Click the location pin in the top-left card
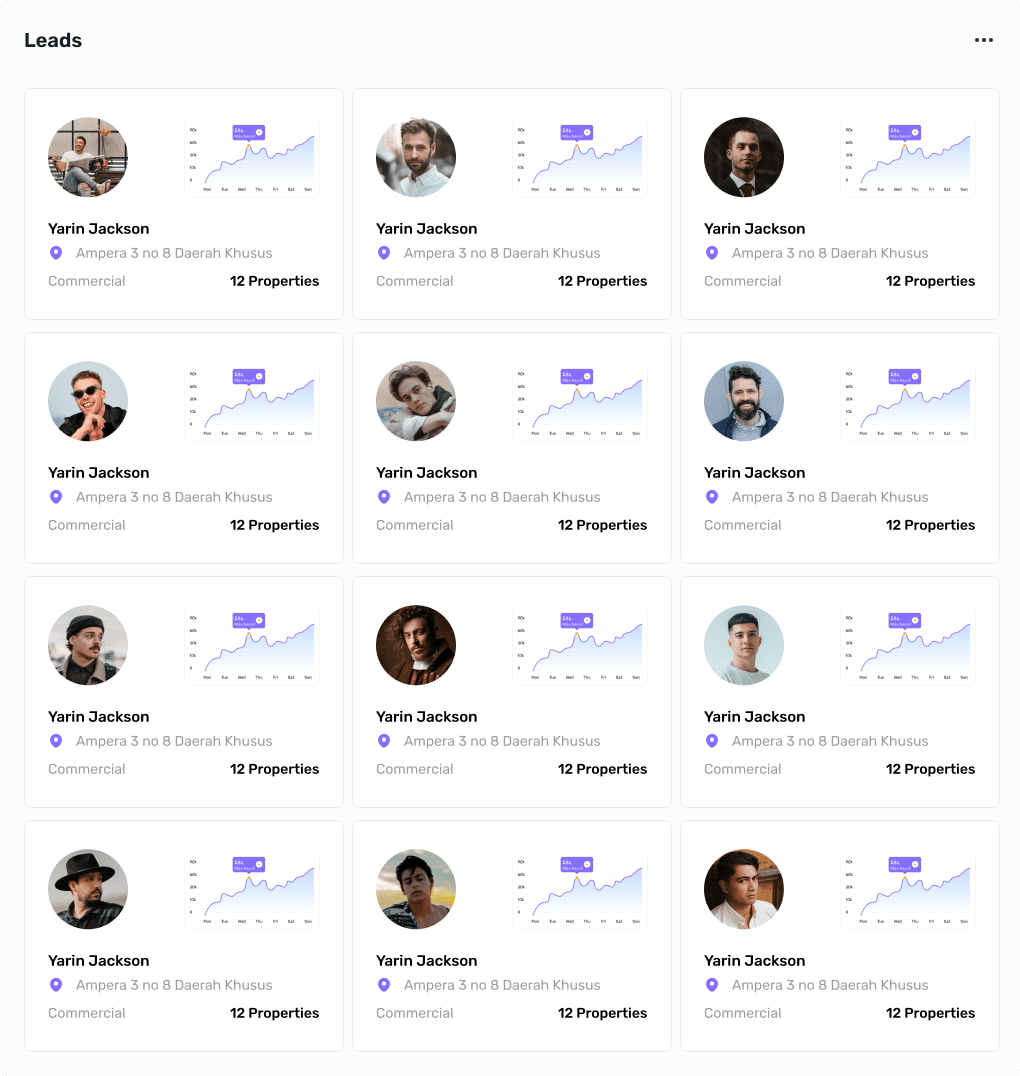 pos(56,253)
